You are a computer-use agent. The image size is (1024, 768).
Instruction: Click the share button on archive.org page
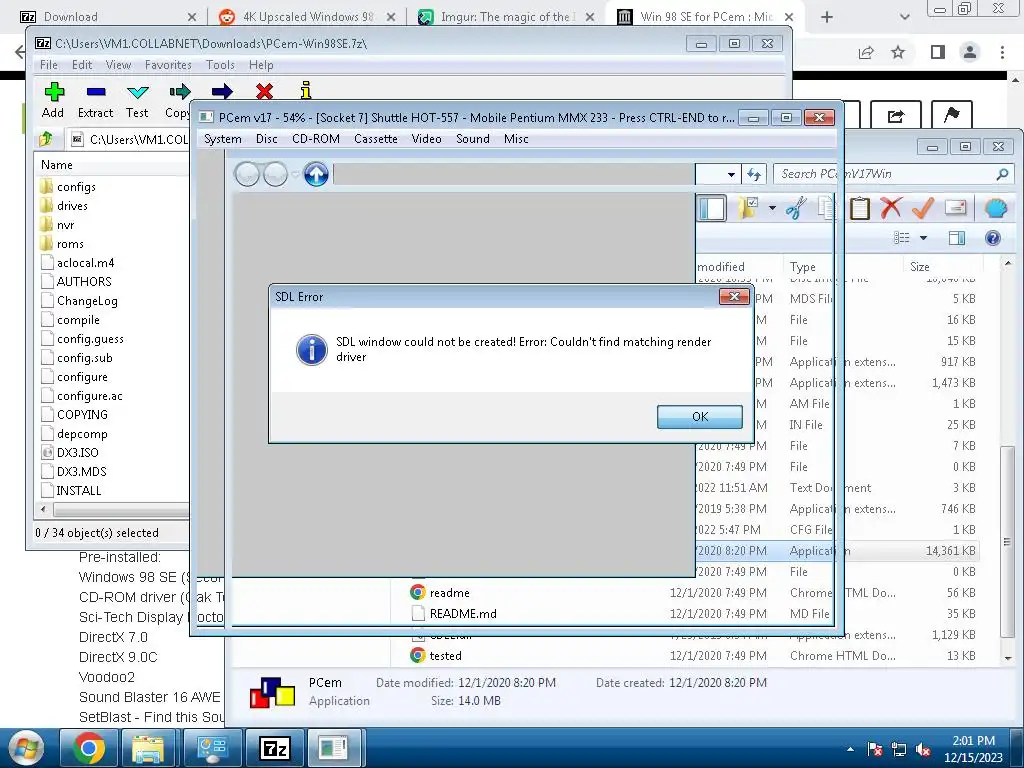(x=895, y=116)
